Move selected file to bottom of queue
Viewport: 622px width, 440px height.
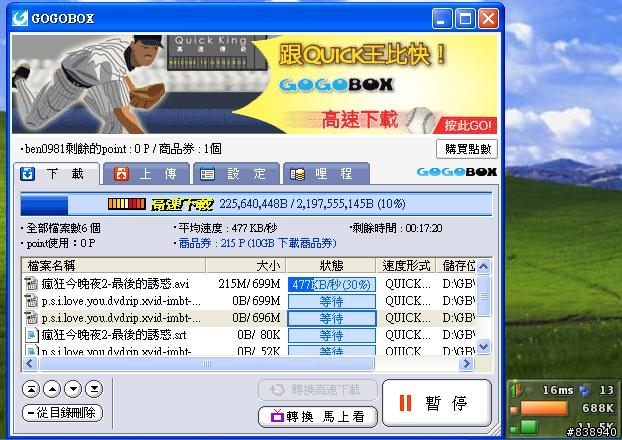pos(94,389)
